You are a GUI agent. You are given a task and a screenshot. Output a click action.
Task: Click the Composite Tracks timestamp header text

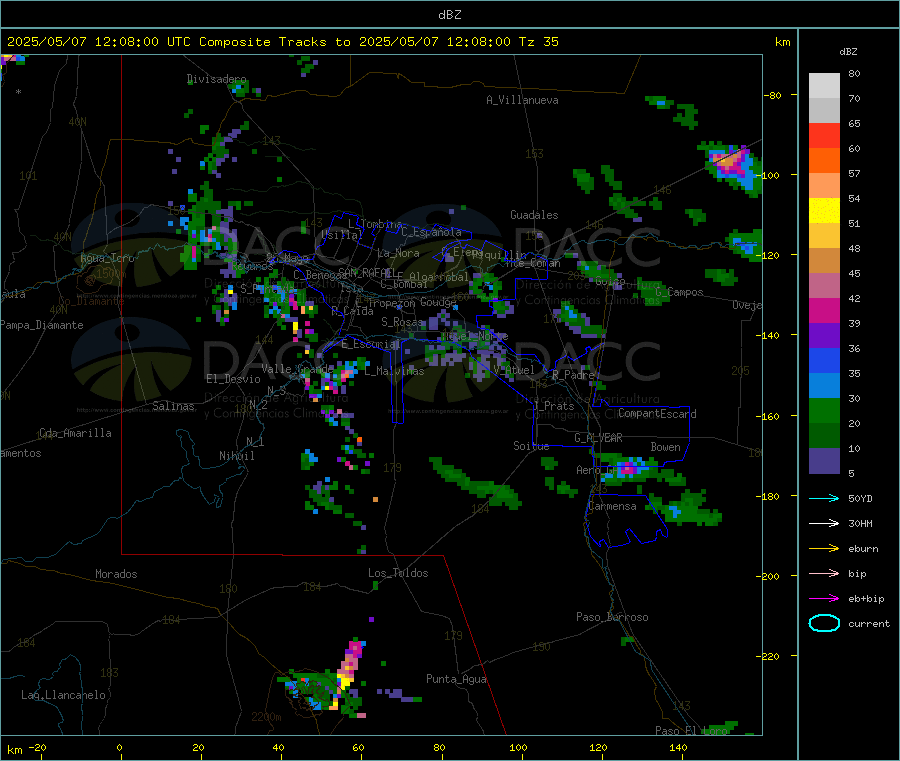282,42
